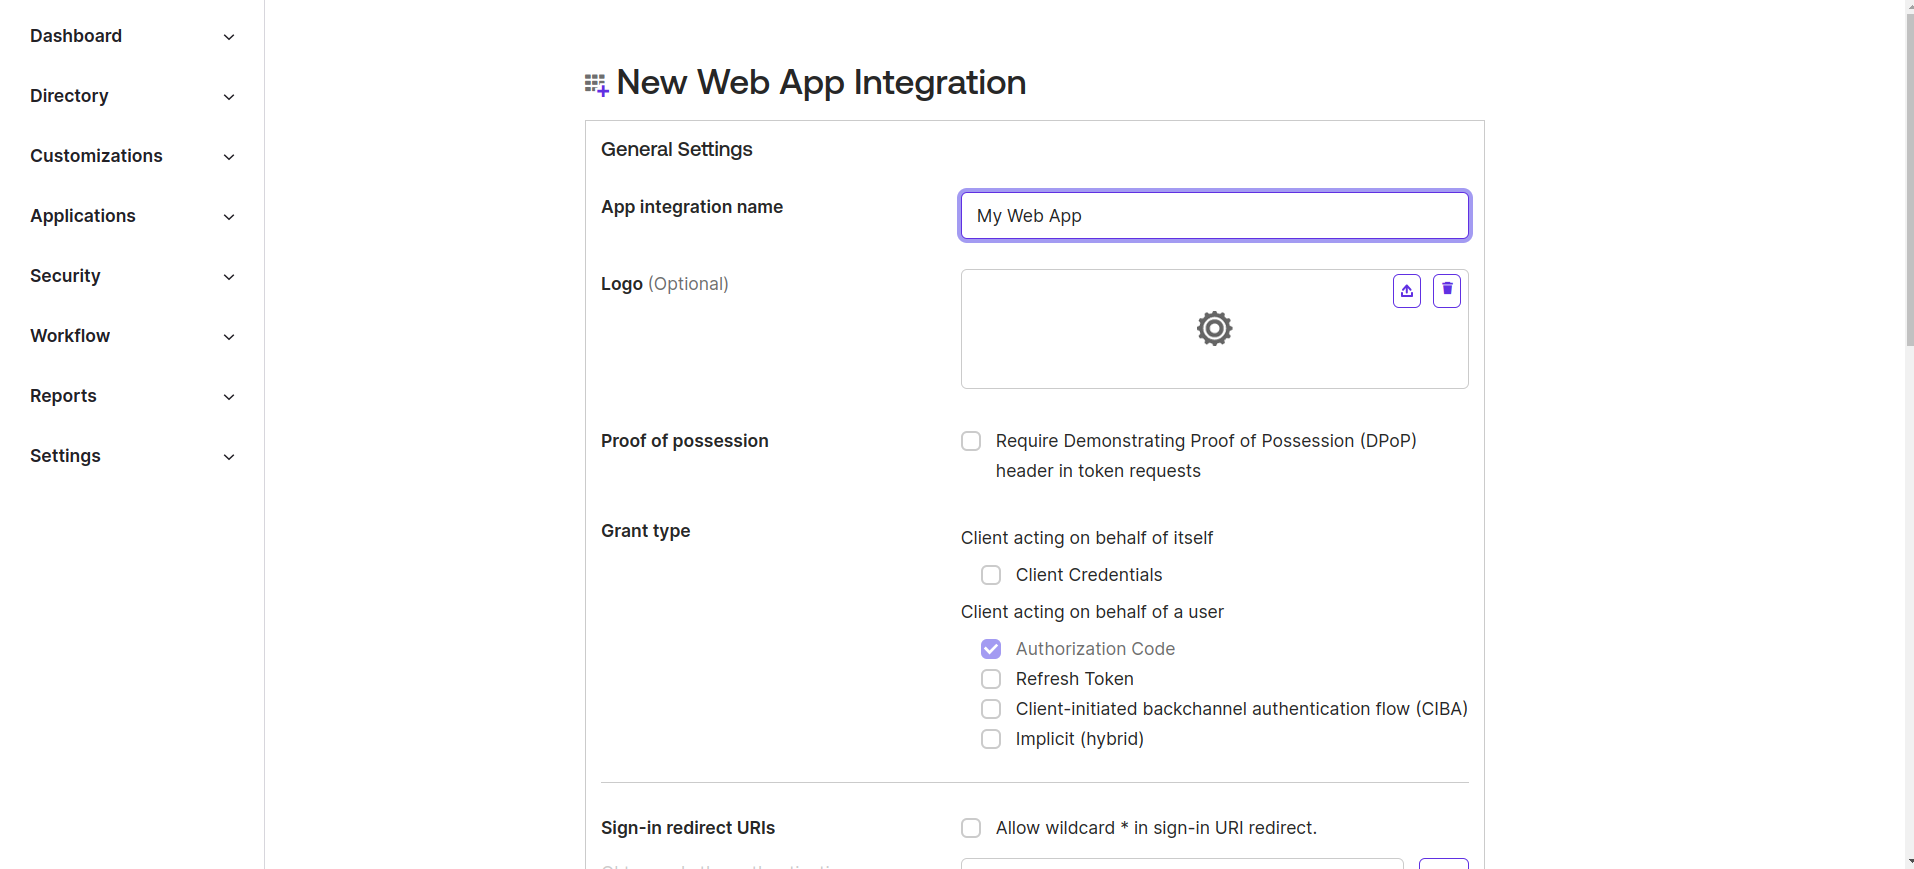
Task: Enable Require DPoP header checkbox
Action: click(971, 441)
